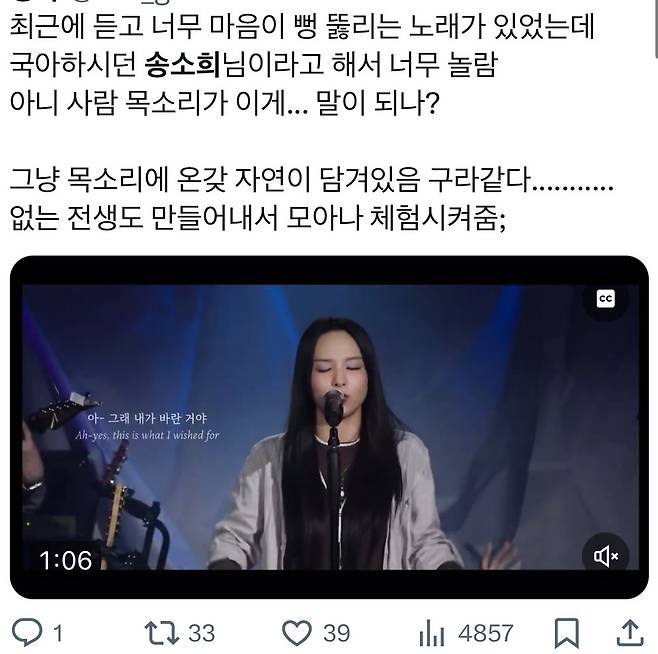The width and height of the screenshot is (658, 654).
Task: Retweet using the repost arrows icon
Action: click(162, 633)
